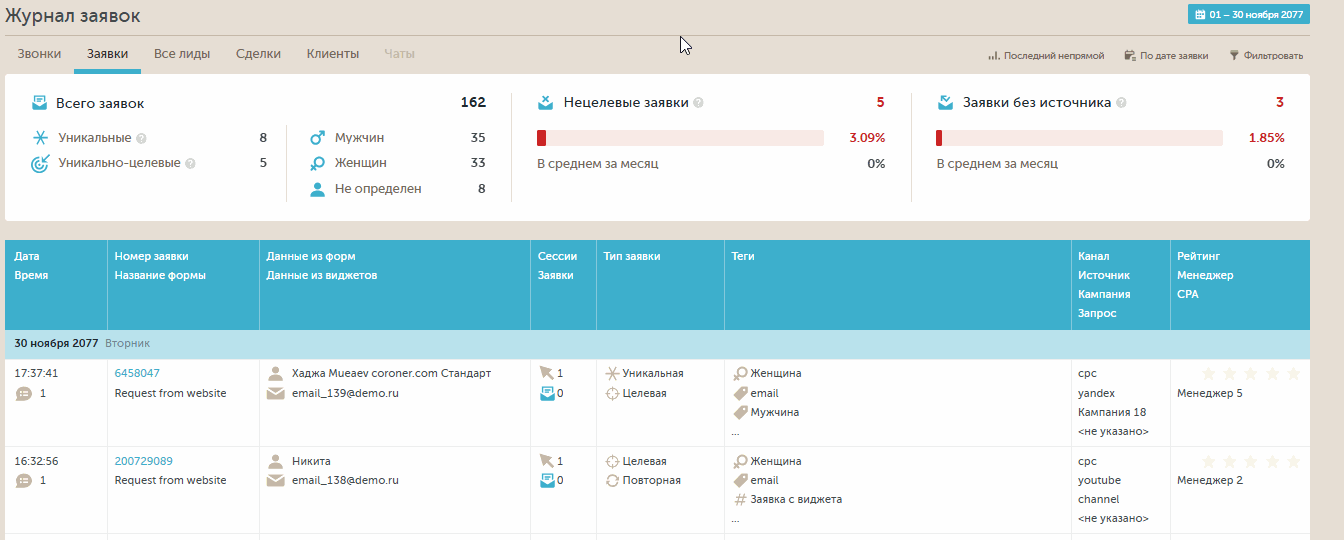The height and width of the screenshot is (540, 1344).
Task: Click the Уникально-целевые target icon
Action: click(x=41, y=163)
